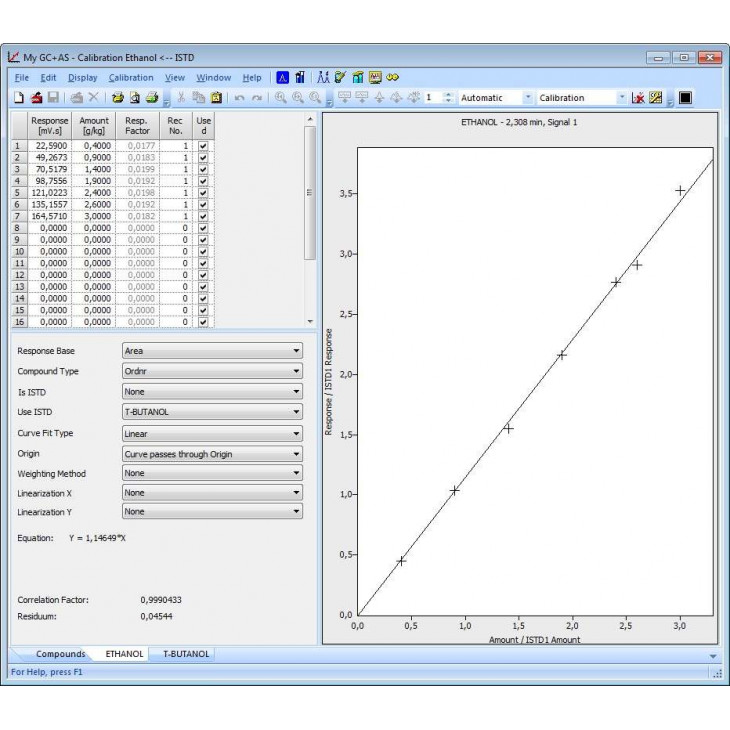
Task: Click the Save diskette icon
Action: (53, 98)
